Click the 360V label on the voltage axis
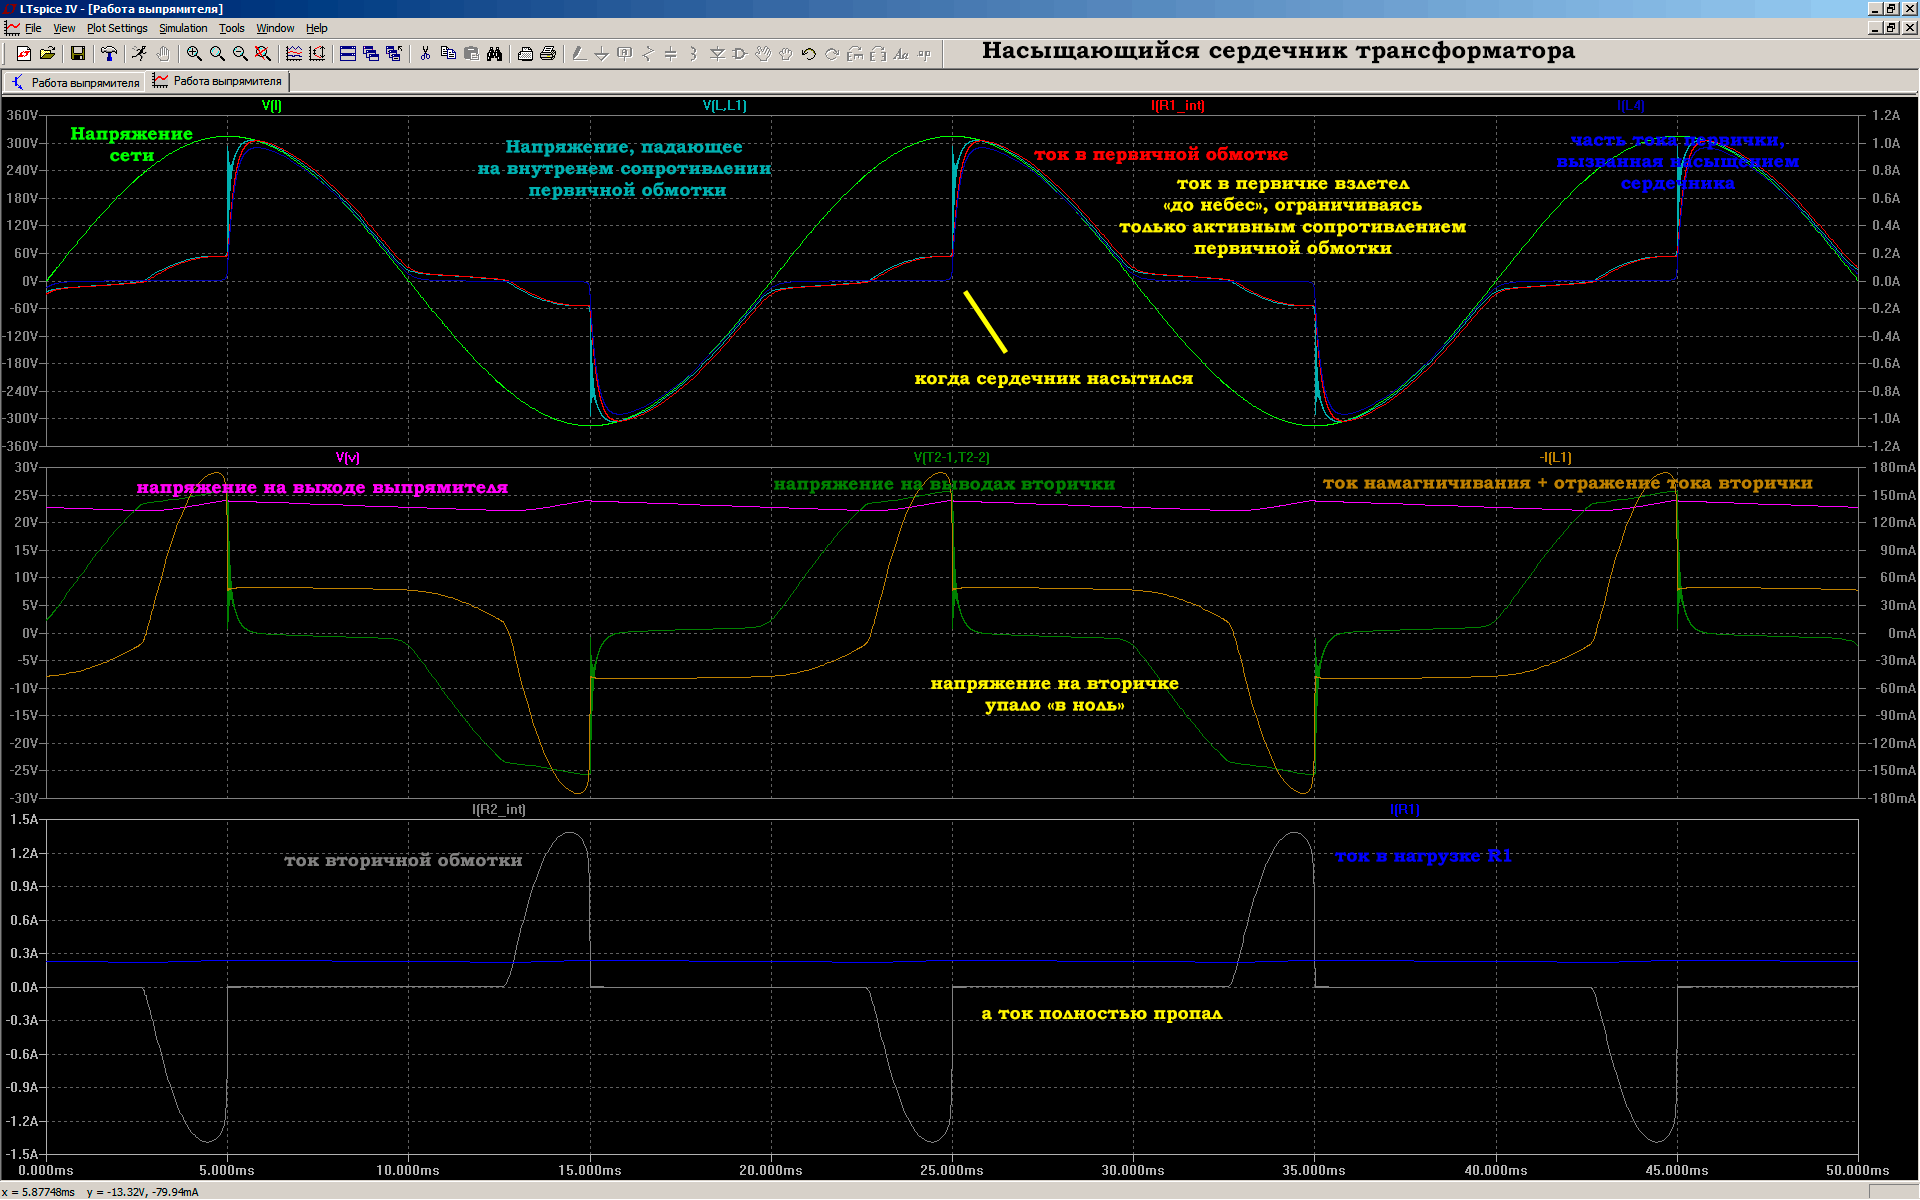Viewport: 1920px width, 1200px height. click(x=22, y=115)
